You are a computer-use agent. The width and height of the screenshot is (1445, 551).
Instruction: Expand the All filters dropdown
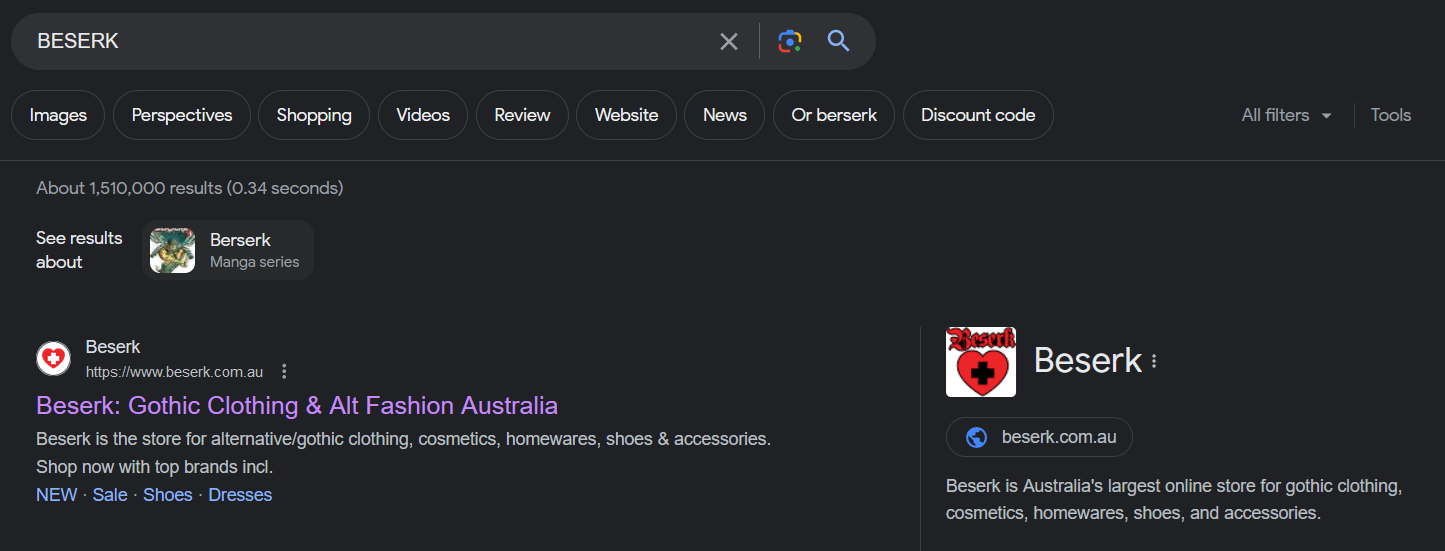coord(1286,115)
